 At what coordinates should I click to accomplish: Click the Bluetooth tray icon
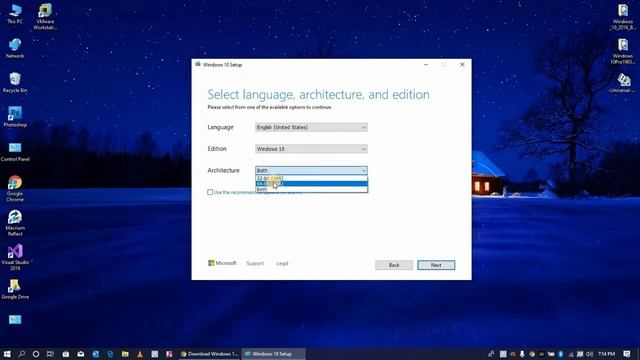click(560, 354)
